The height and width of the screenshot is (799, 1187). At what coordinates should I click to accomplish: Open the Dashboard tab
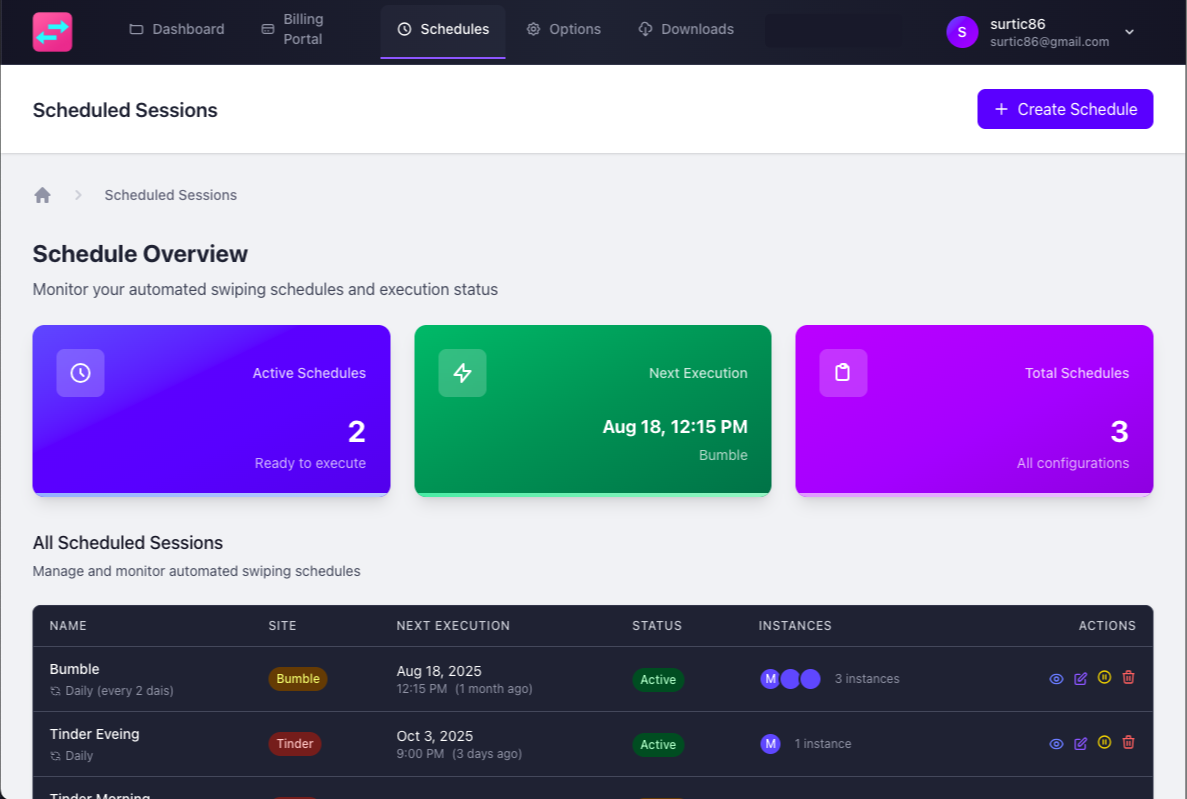[177, 30]
